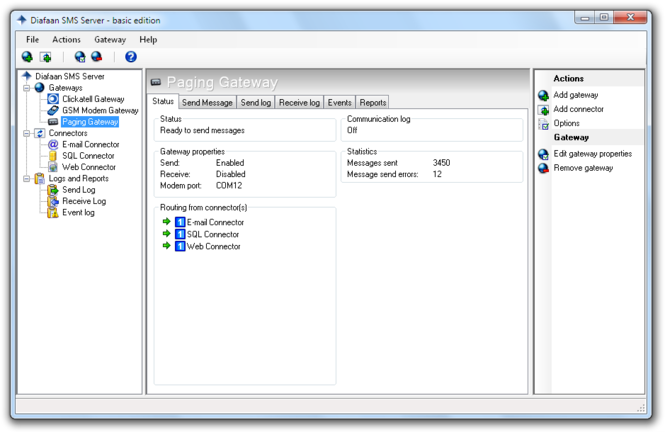Click the Add connector toolbar icon
This screenshot has width=665, height=432.
pos(45,56)
